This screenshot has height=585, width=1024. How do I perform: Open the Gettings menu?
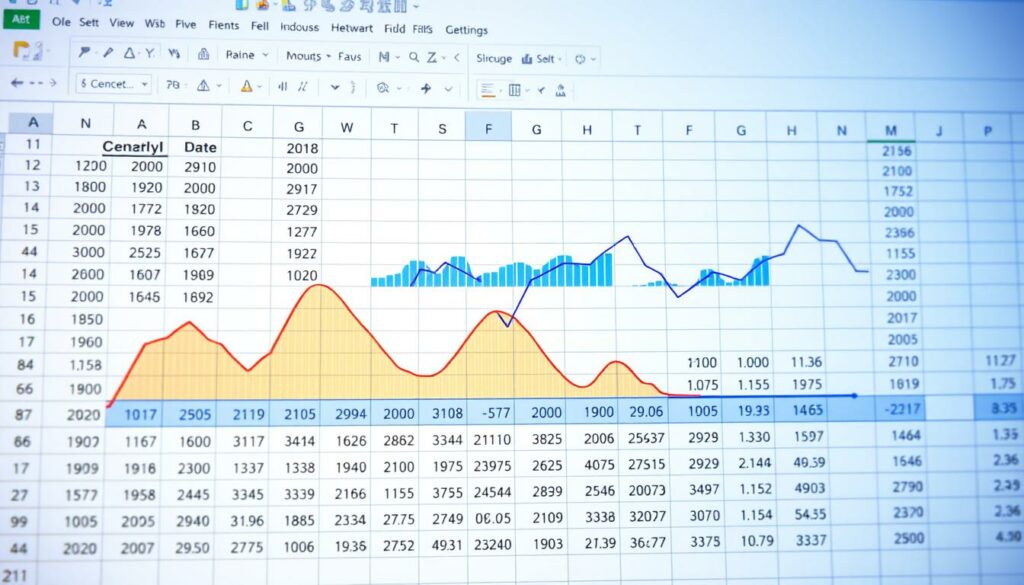pyautogui.click(x=465, y=29)
